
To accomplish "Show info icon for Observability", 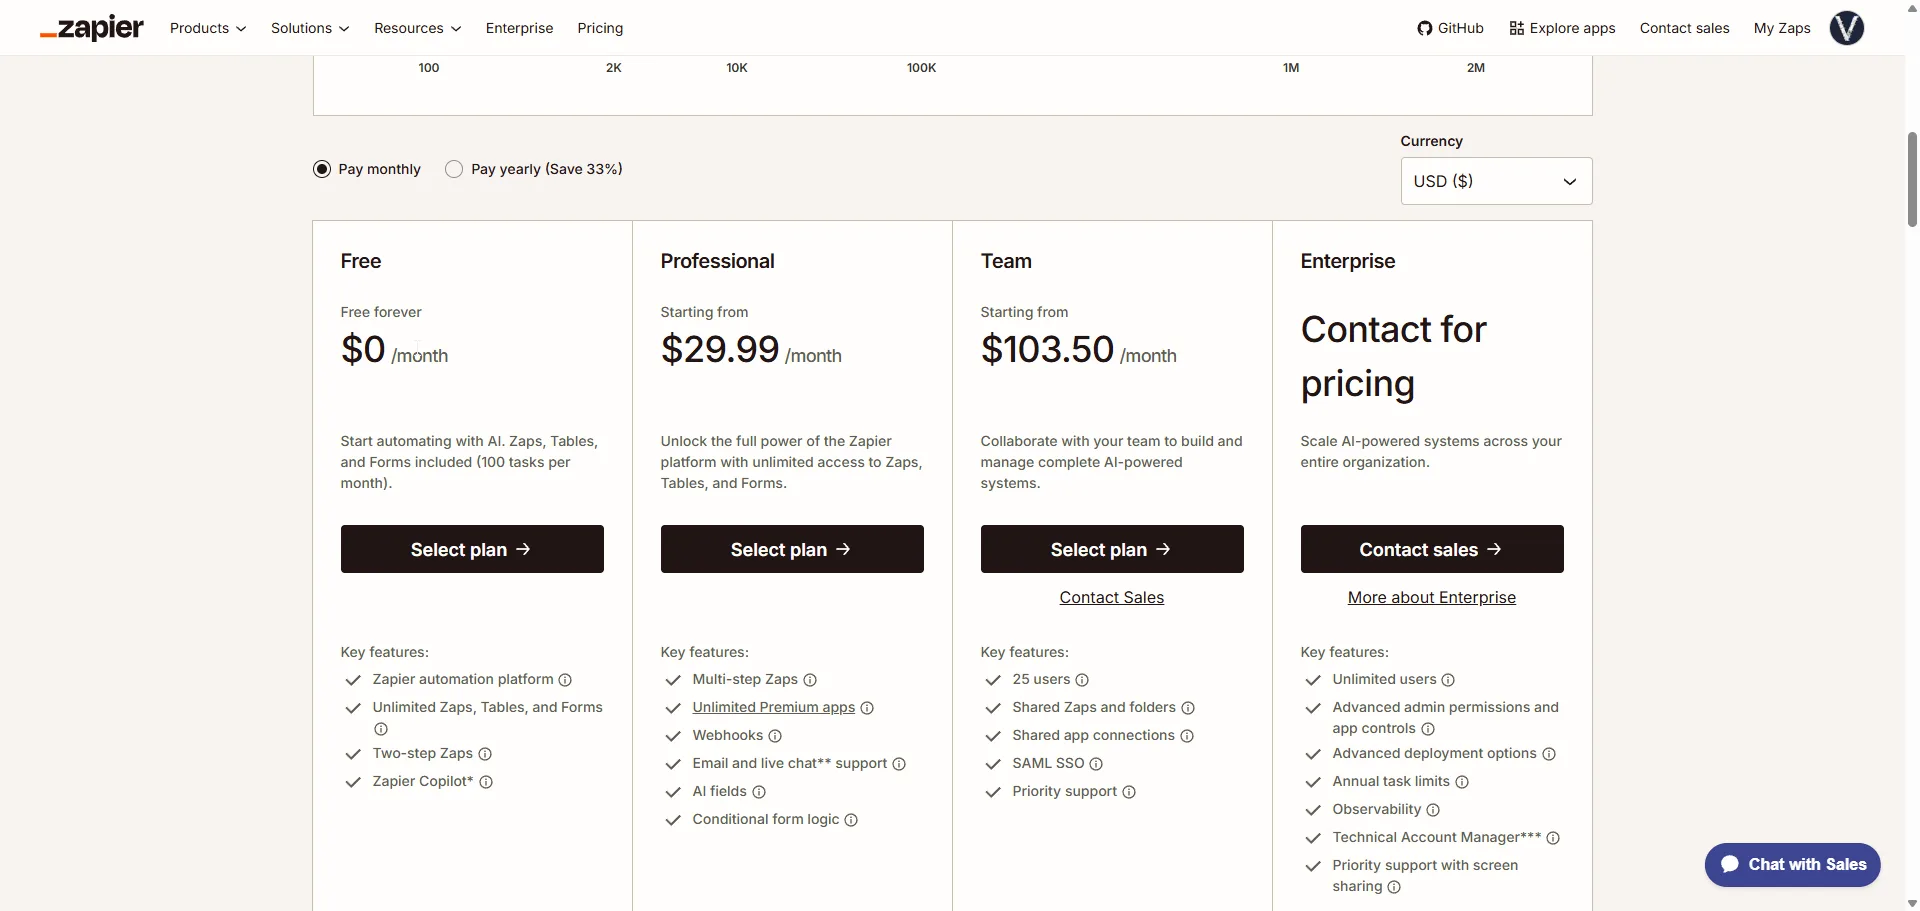I will point(1433,810).
